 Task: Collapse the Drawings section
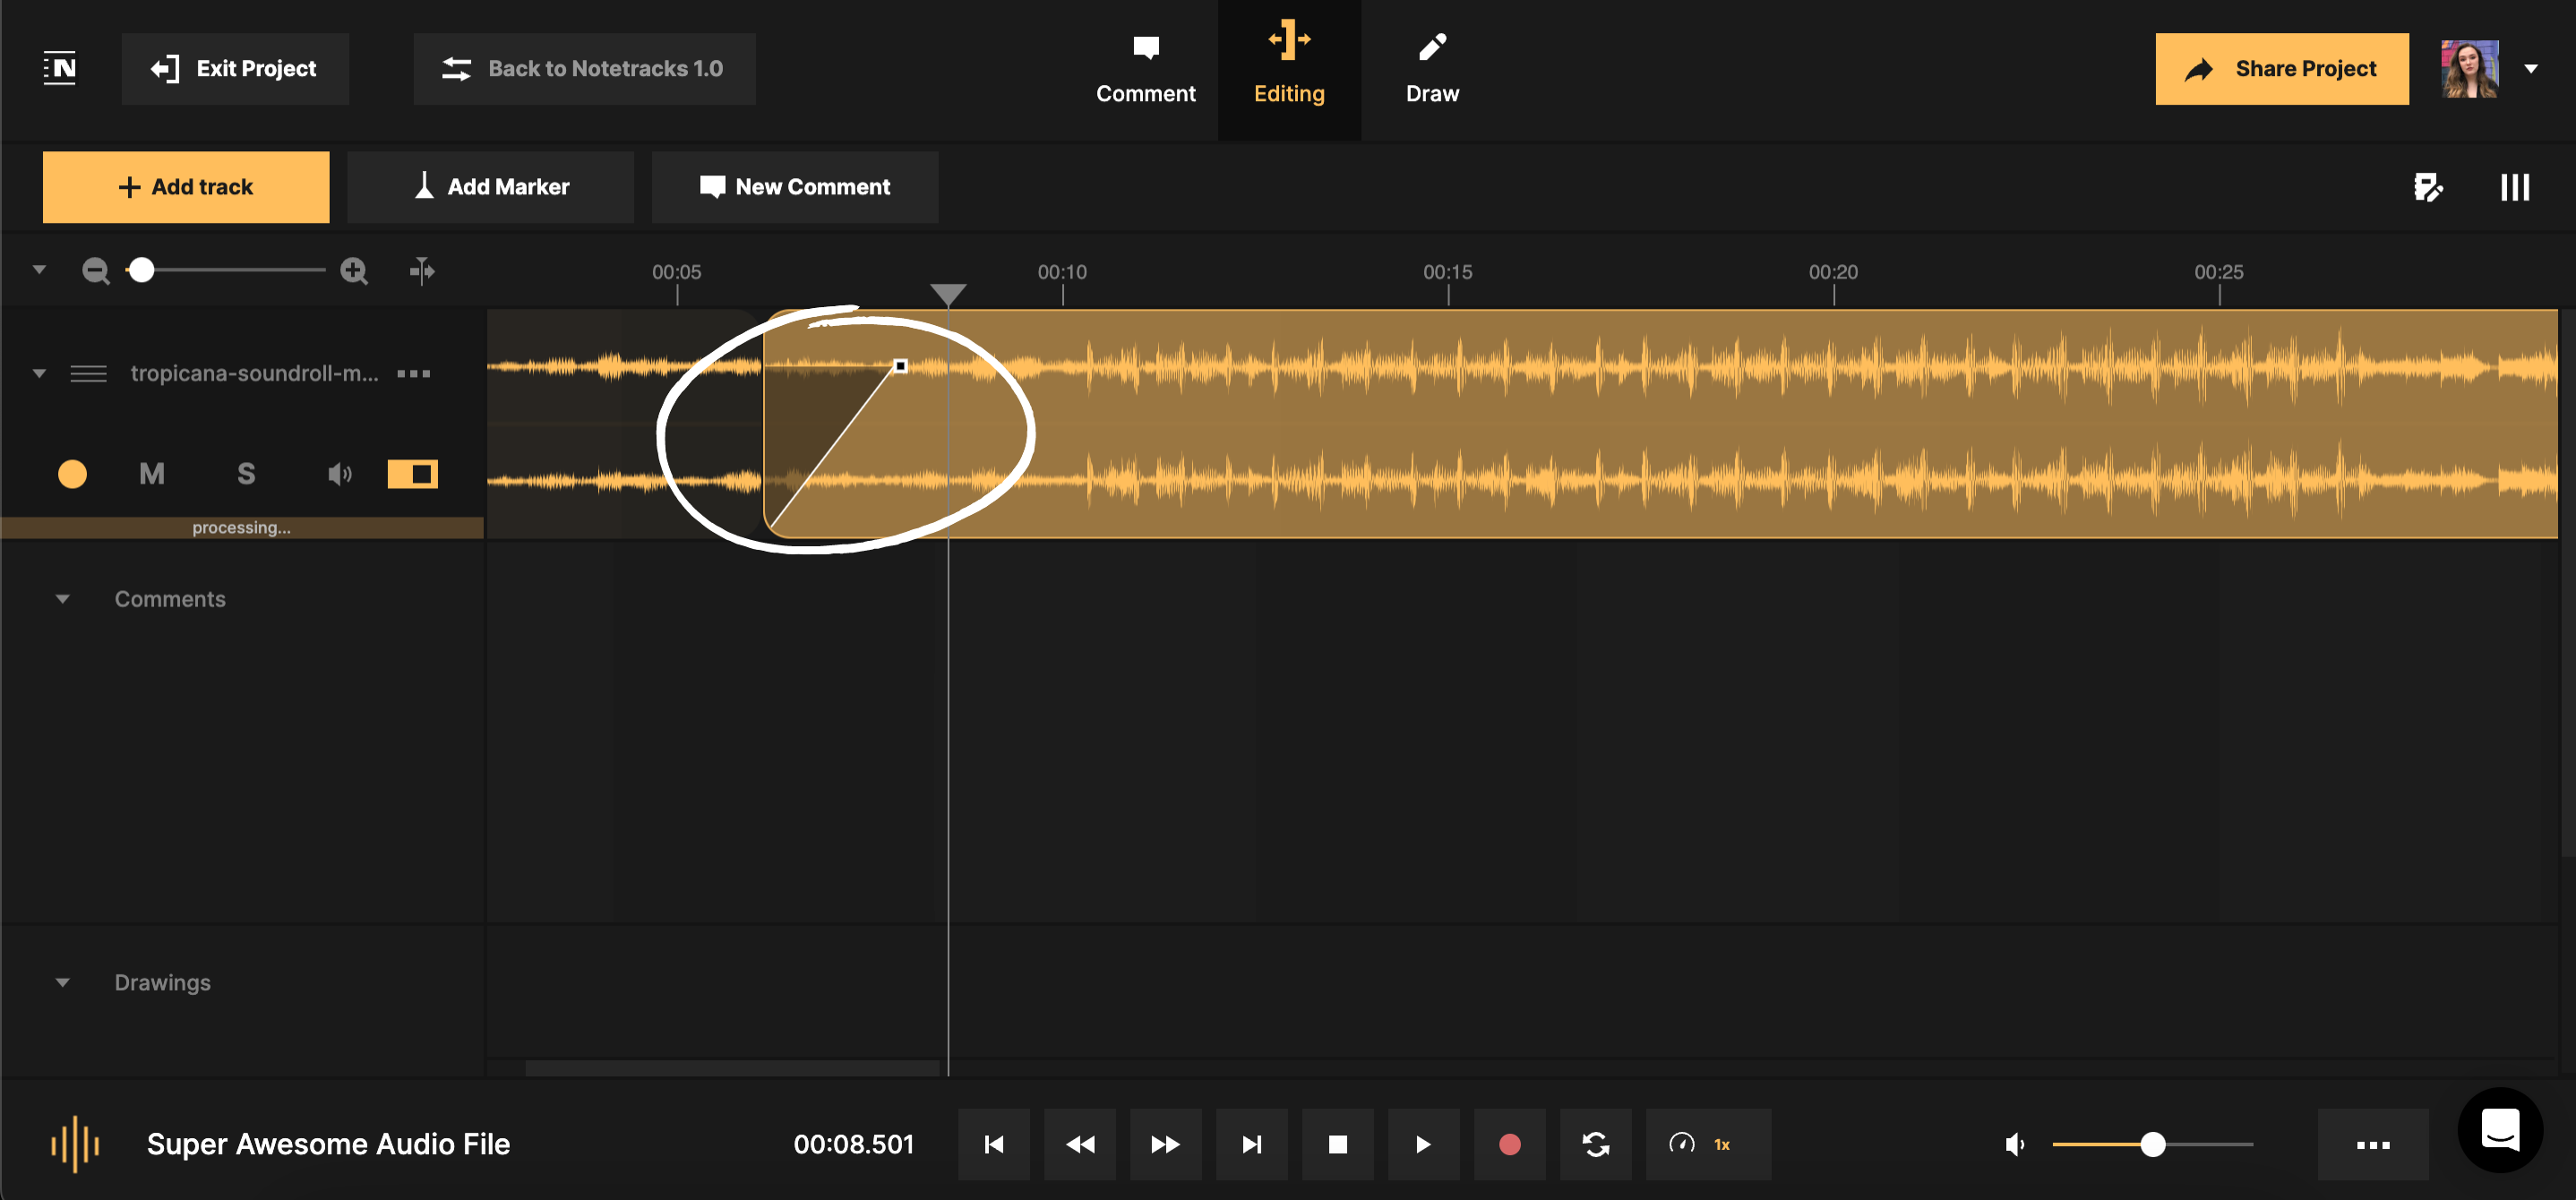[x=63, y=982]
